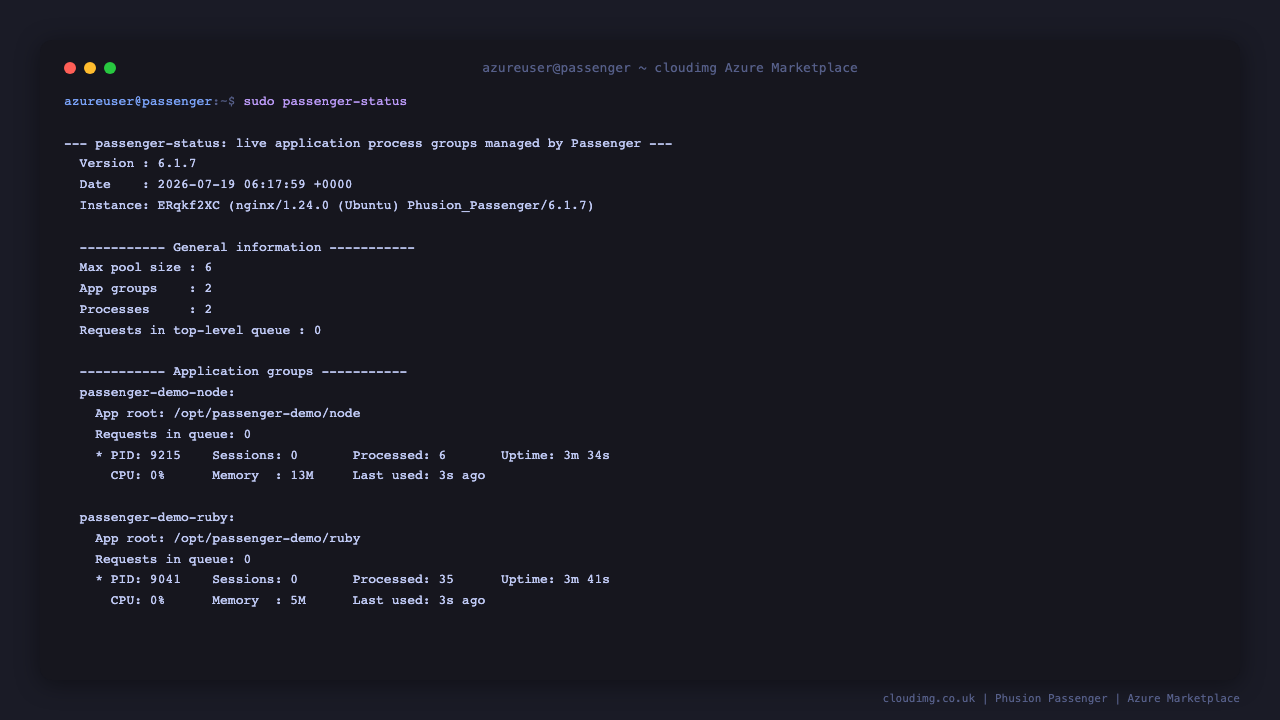Click the terminal title 'azureuser@passenger ~ cloudimg Azure Marketplace'

point(670,68)
